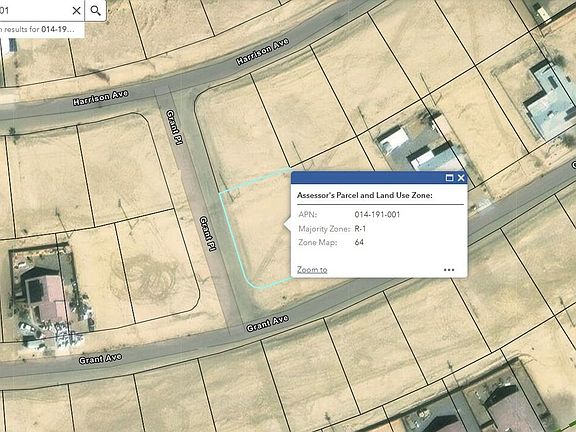Click the lower-left Grant Ave street label
Image resolution: width=576 pixels, height=432 pixels.
[100, 358]
